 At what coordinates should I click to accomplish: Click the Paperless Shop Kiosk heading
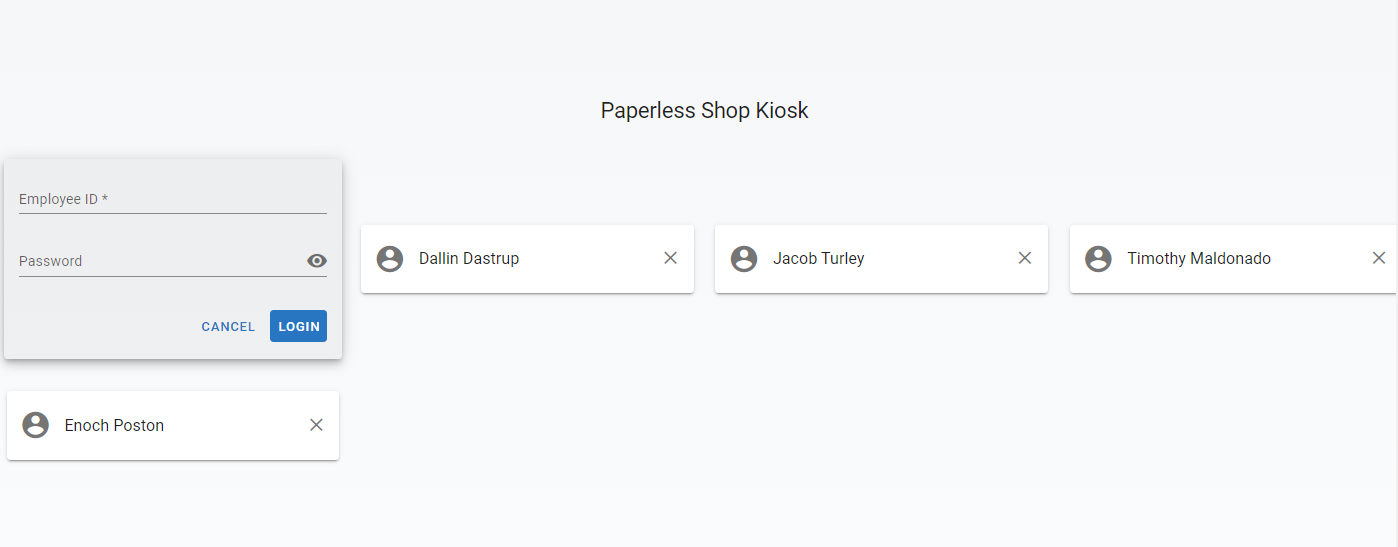point(704,110)
